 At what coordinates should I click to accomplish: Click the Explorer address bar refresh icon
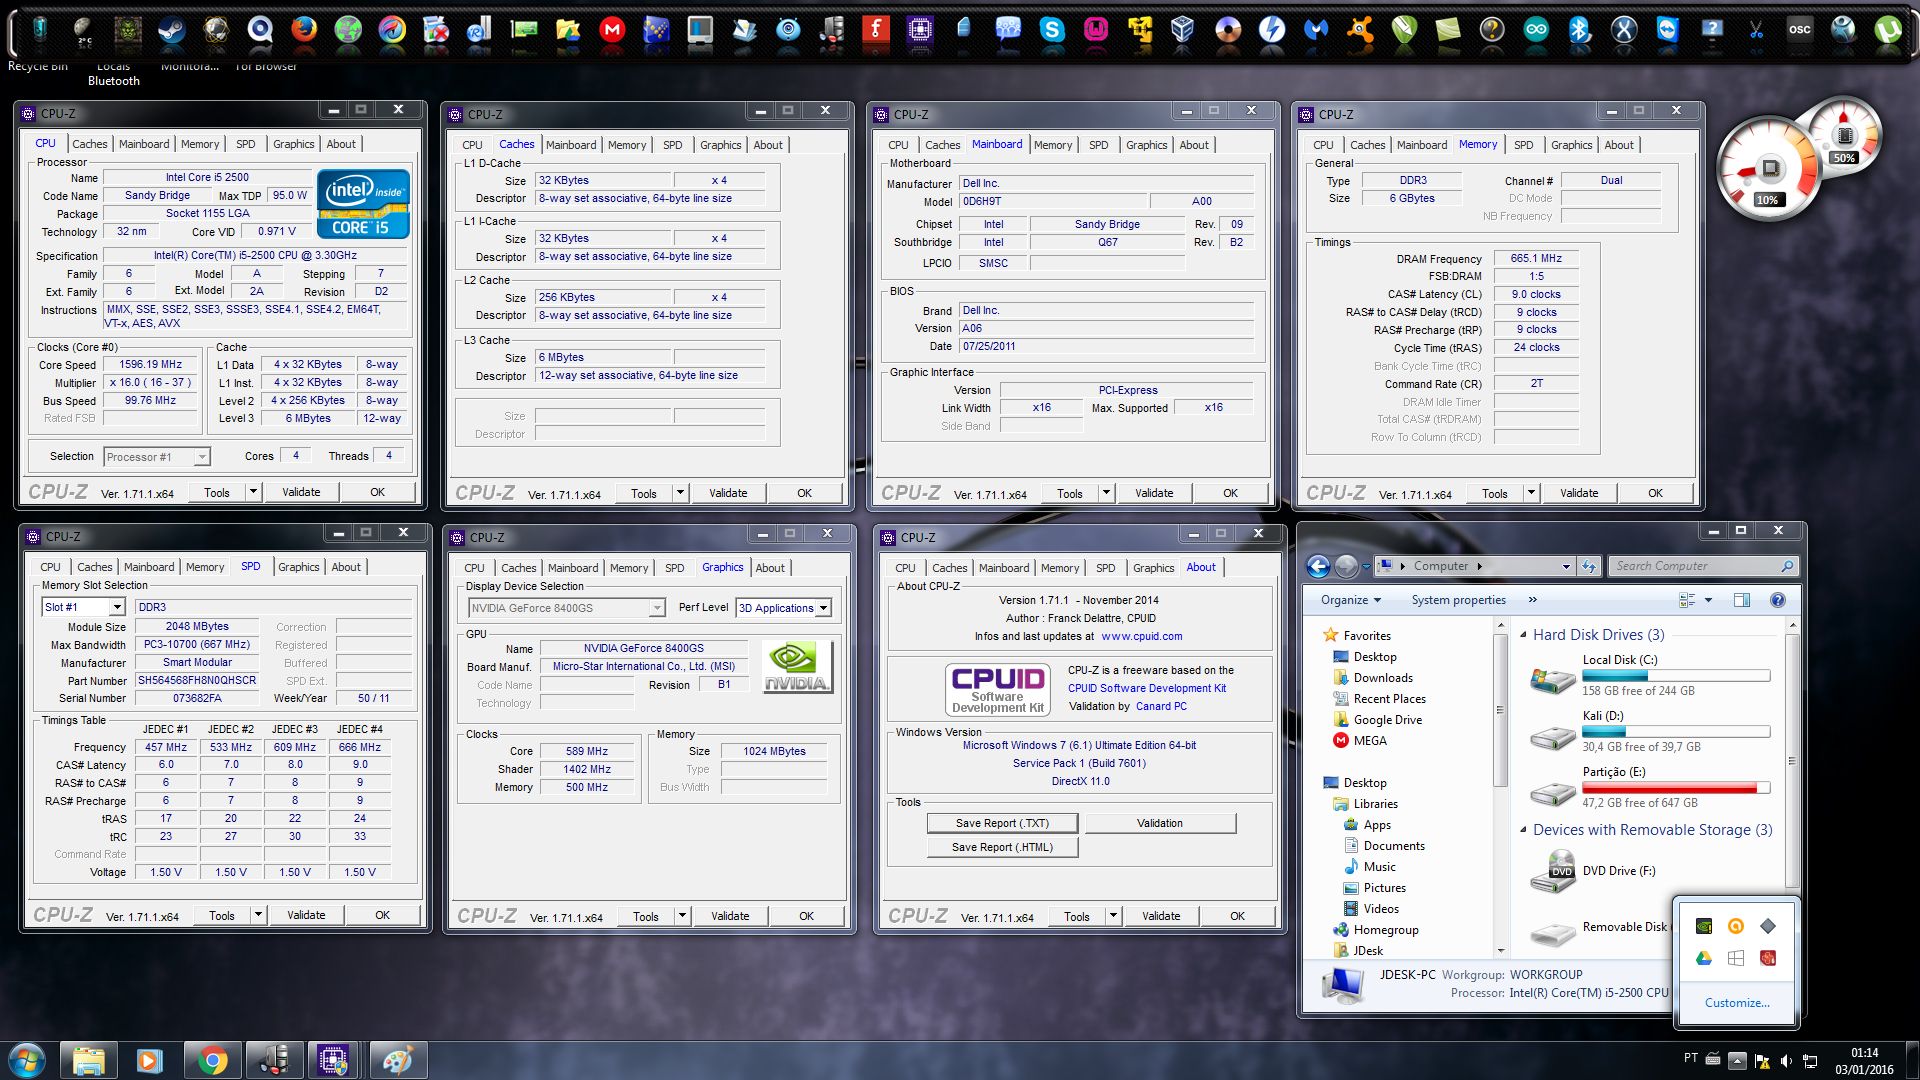click(1589, 566)
